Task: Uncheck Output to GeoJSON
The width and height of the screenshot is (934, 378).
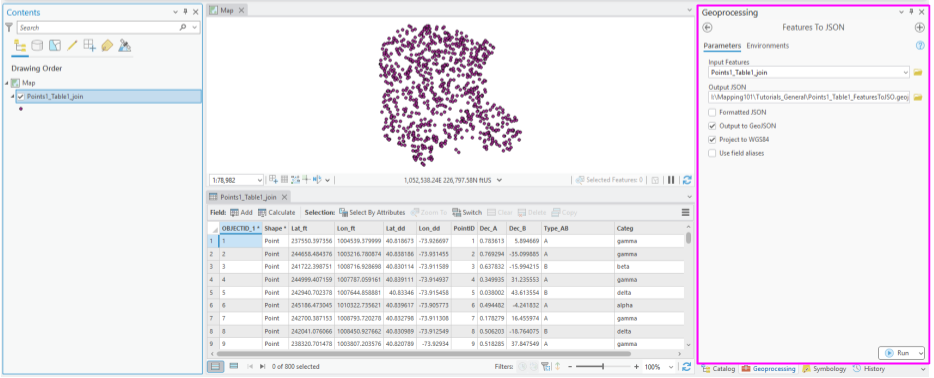Action: pos(712,126)
